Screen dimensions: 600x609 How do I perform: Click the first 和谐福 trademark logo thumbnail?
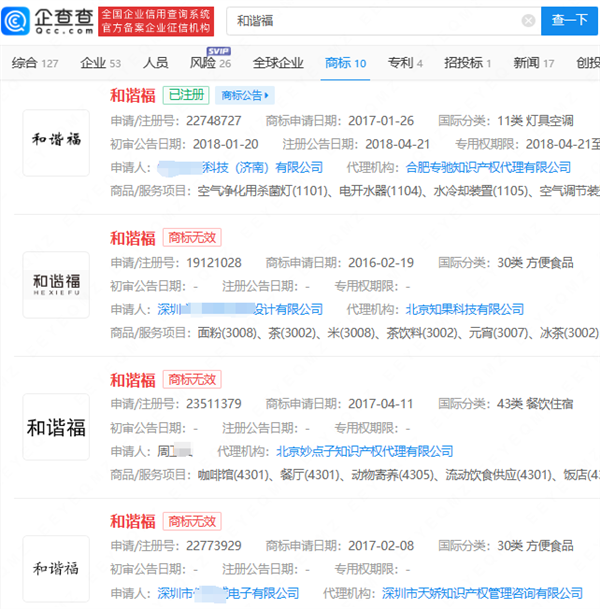tap(55, 142)
